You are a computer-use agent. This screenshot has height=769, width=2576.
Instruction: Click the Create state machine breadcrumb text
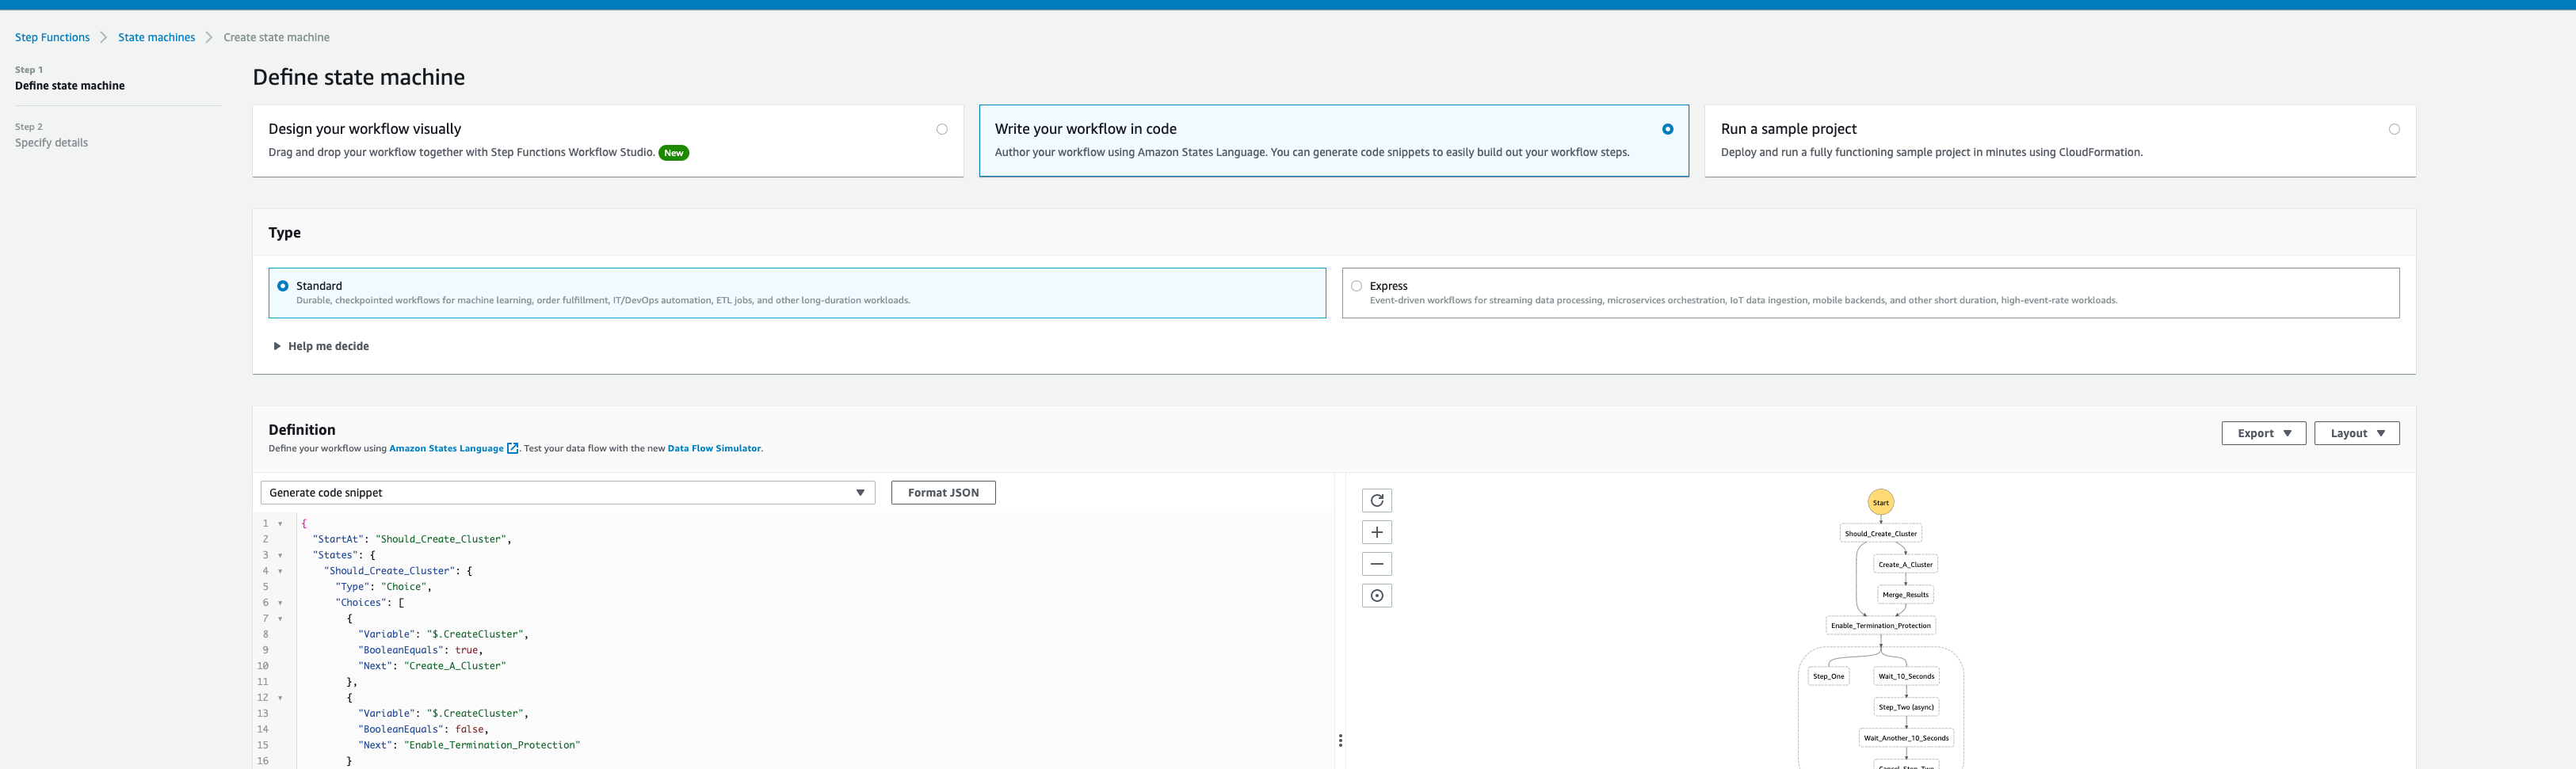pyautogui.click(x=276, y=37)
